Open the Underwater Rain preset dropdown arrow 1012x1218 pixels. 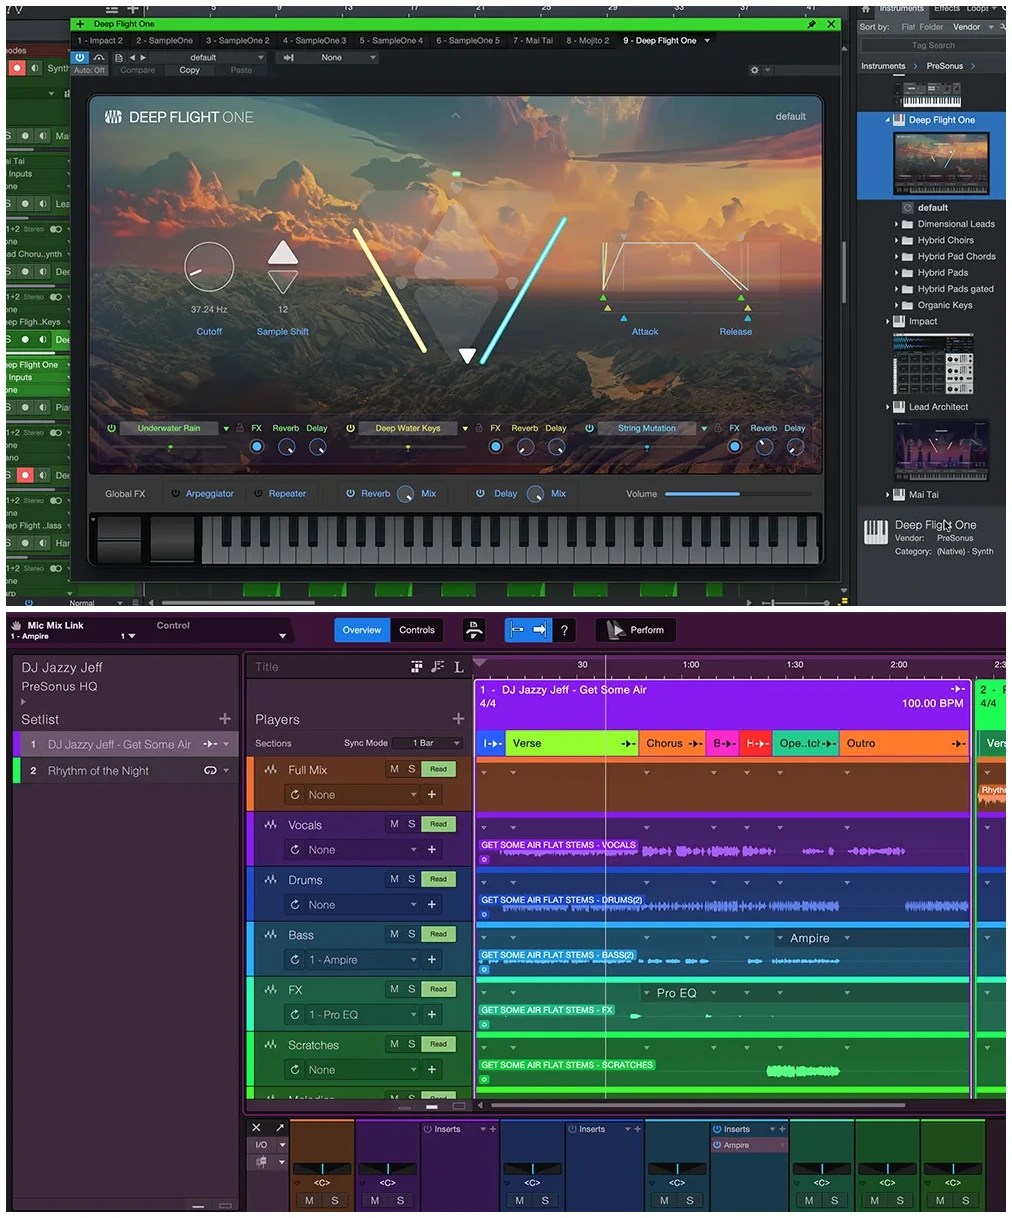[226, 429]
